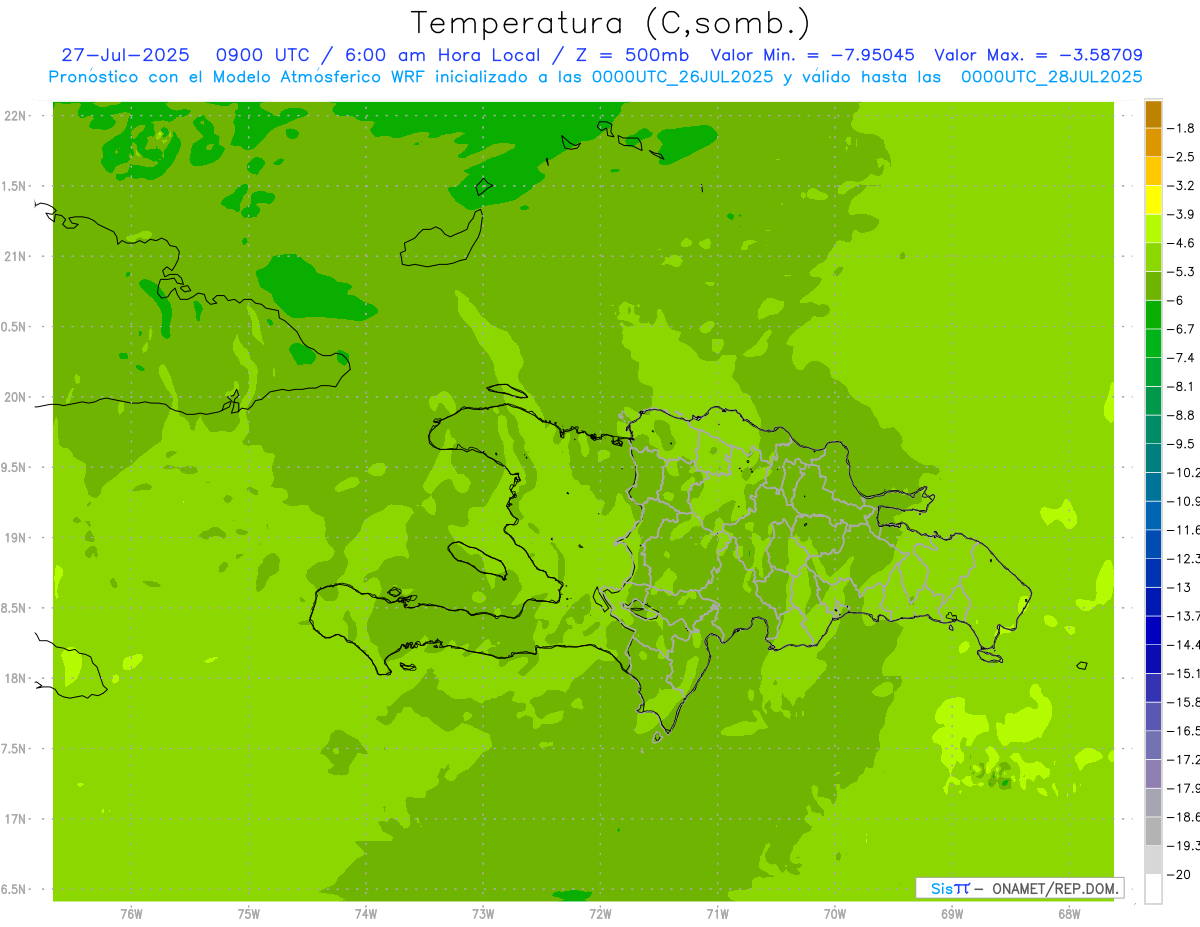This screenshot has width=1200, height=927.
Task: Pick the blue swatch between -13.7 and -14.4
Action: coord(1154,630)
